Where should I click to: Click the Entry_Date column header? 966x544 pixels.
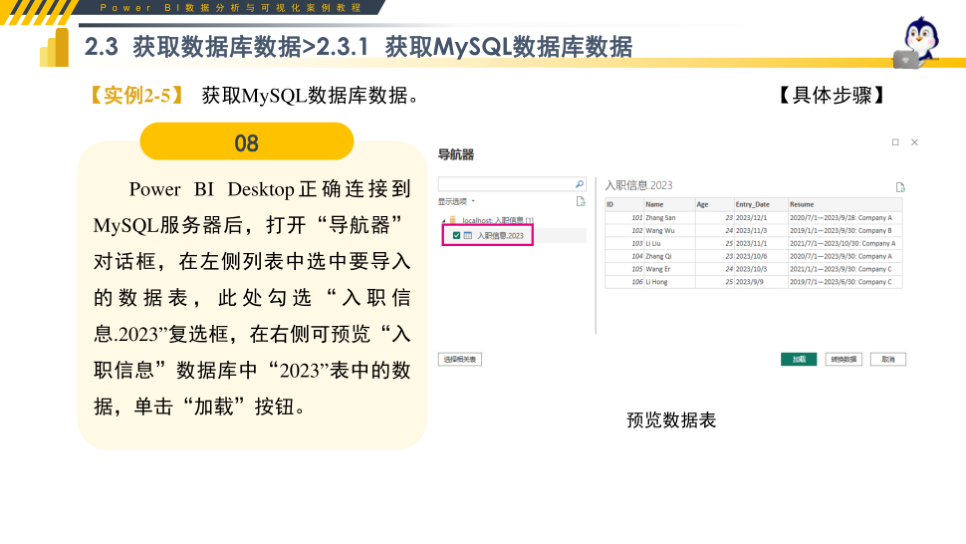pyautogui.click(x=761, y=205)
